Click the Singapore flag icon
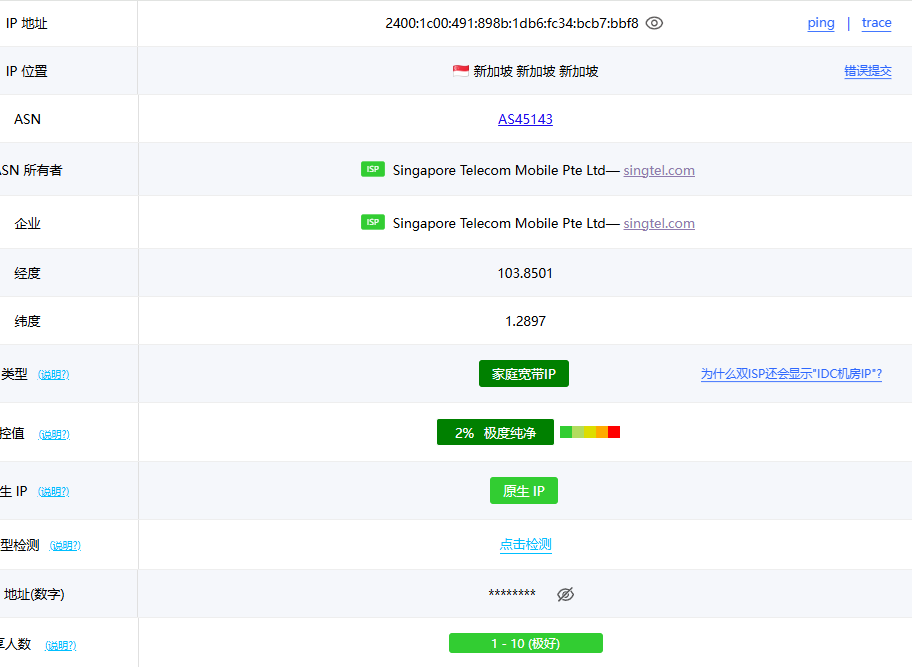This screenshot has width=912, height=667. 461,71
